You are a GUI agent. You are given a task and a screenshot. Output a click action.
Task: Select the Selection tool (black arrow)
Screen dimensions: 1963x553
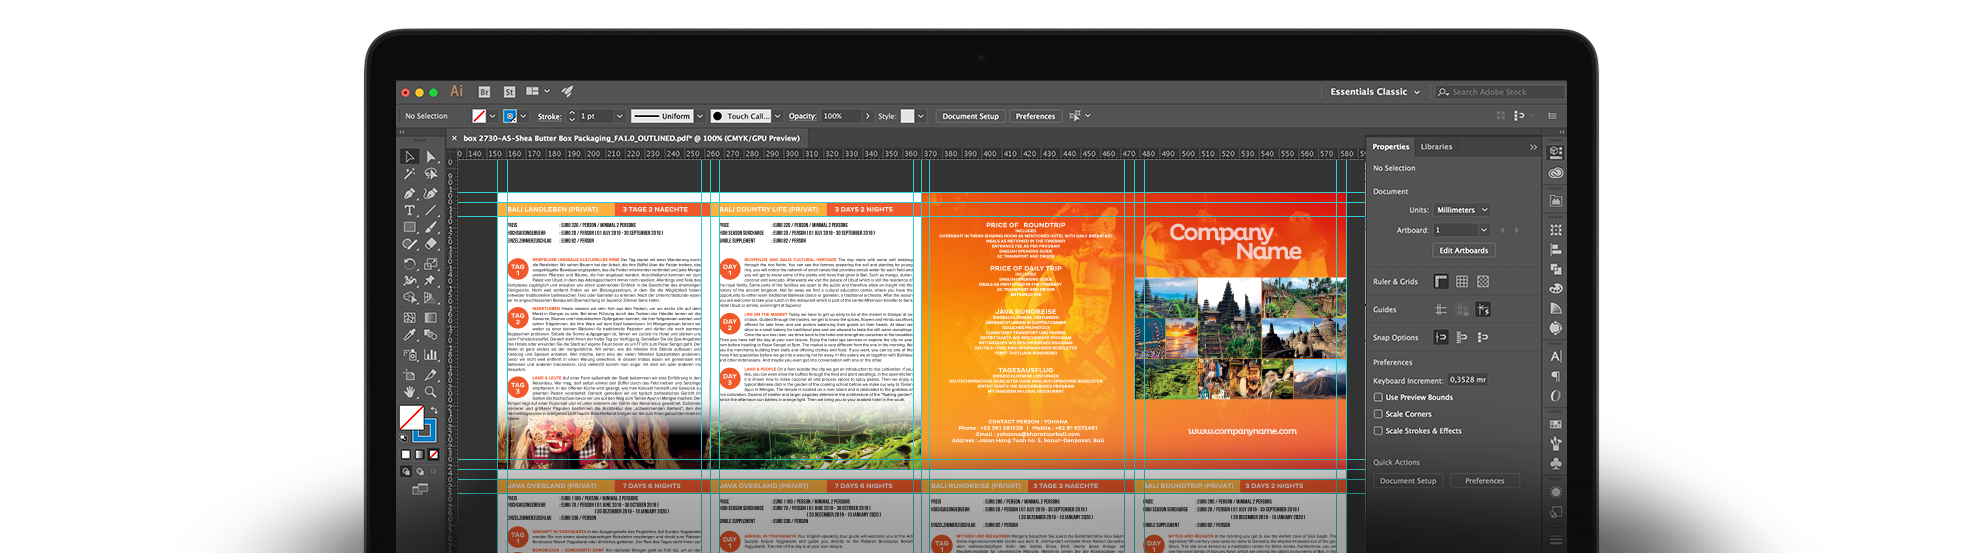[x=410, y=157]
